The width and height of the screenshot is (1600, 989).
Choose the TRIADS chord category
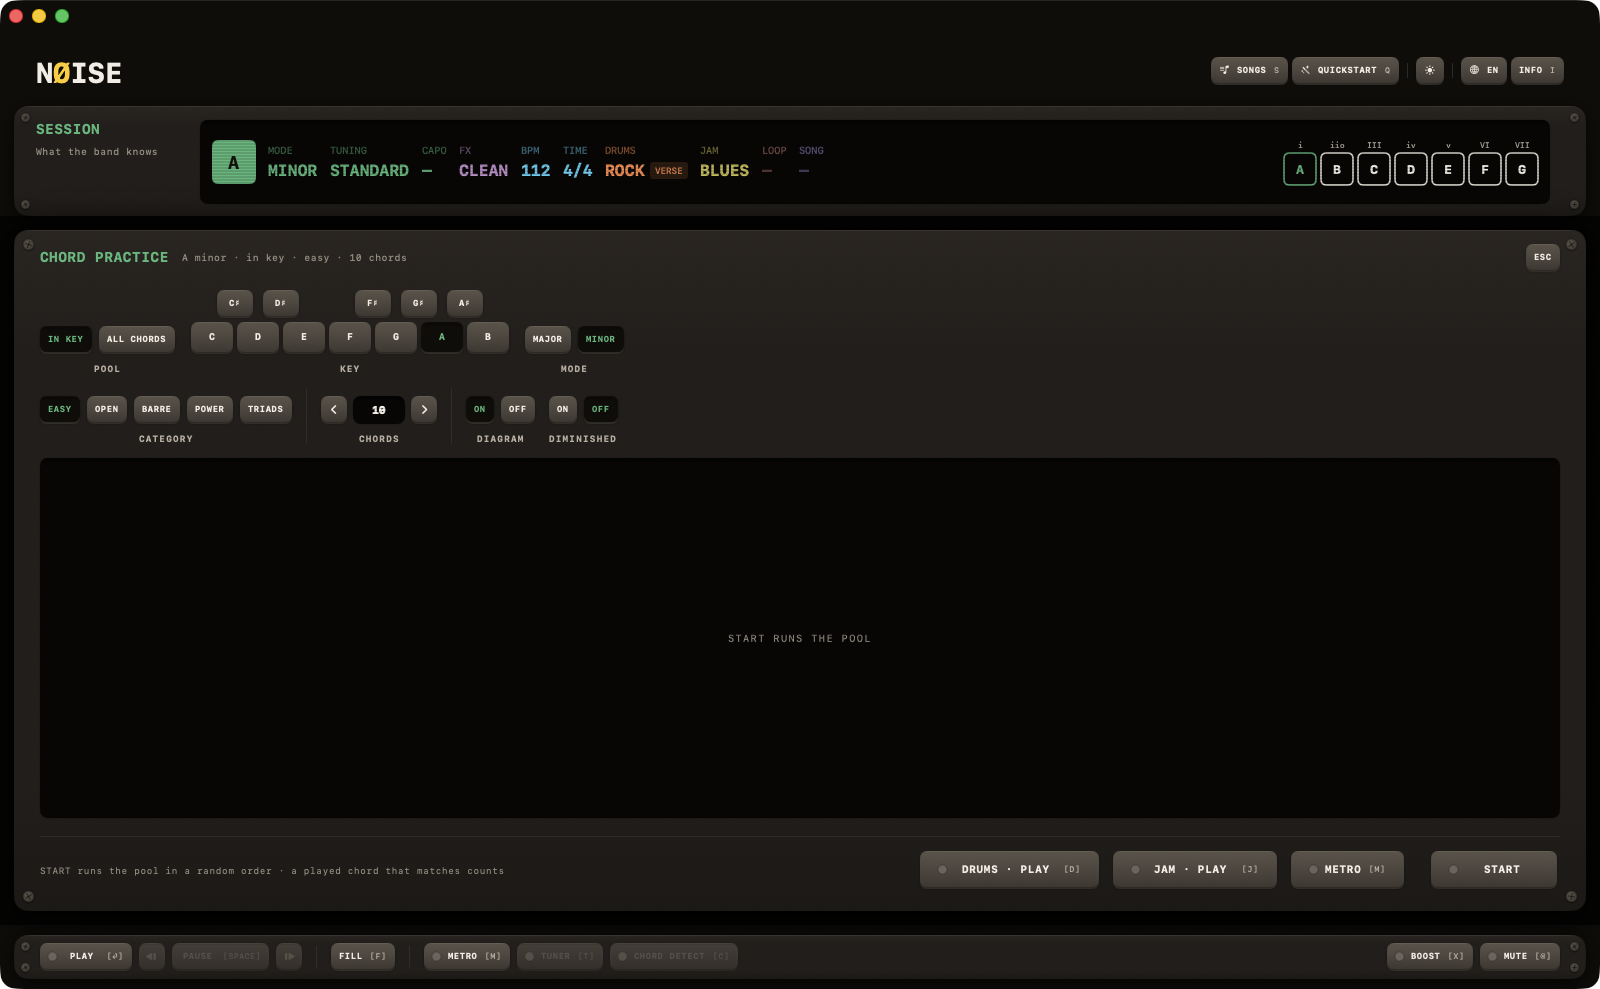266,409
